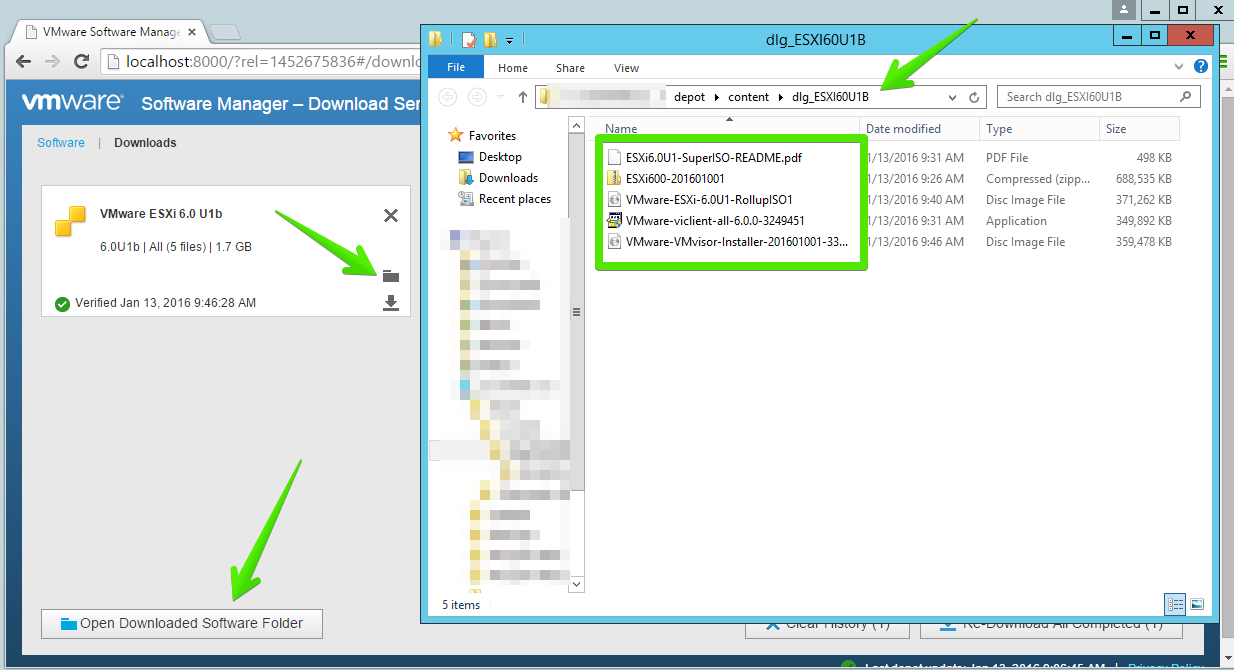Click dlg_ESXI60U1B in the address bar

pyautogui.click(x=830, y=97)
